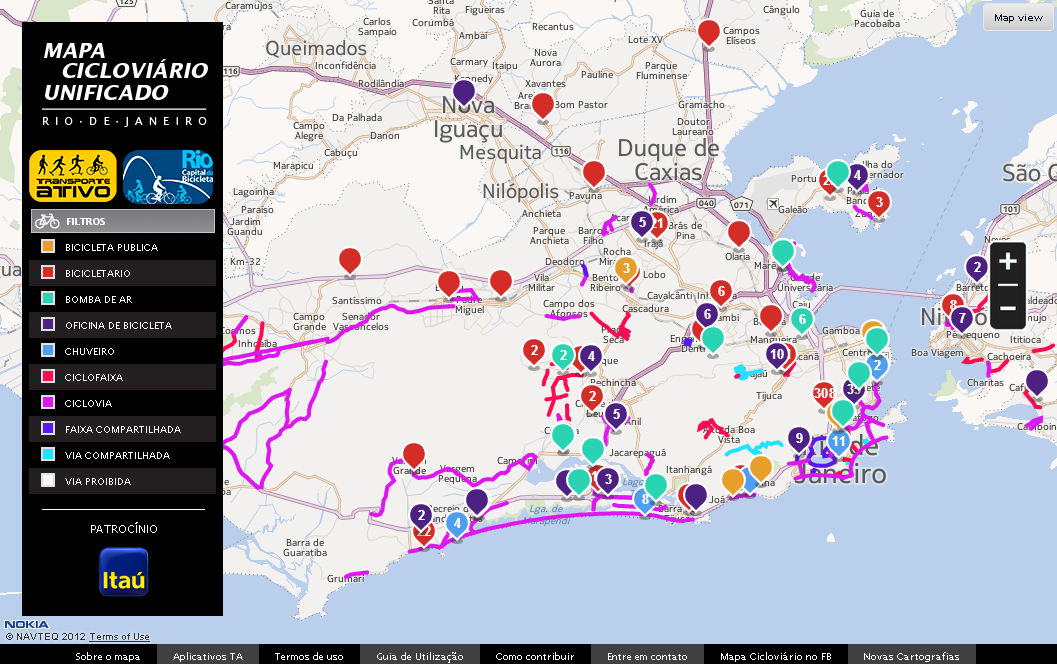Screen dimensions: 1057x664
Task: Select the cluster marker labeled 308
Action: [823, 394]
